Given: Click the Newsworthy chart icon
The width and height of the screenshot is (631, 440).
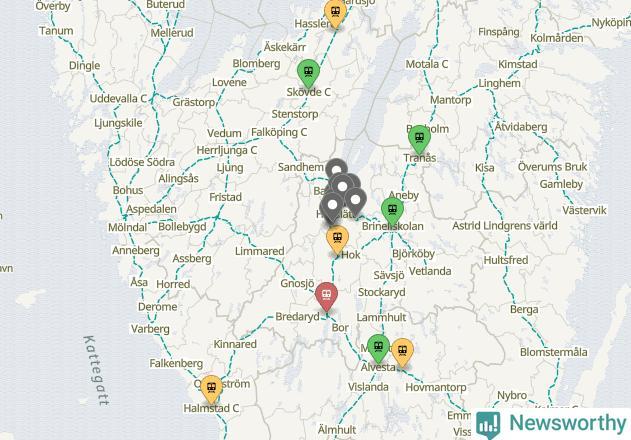Looking at the screenshot, I should [488, 424].
